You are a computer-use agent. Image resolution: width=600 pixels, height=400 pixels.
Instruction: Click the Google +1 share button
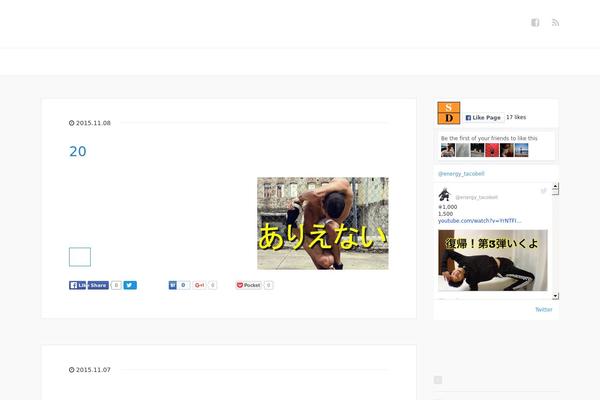(x=199, y=285)
